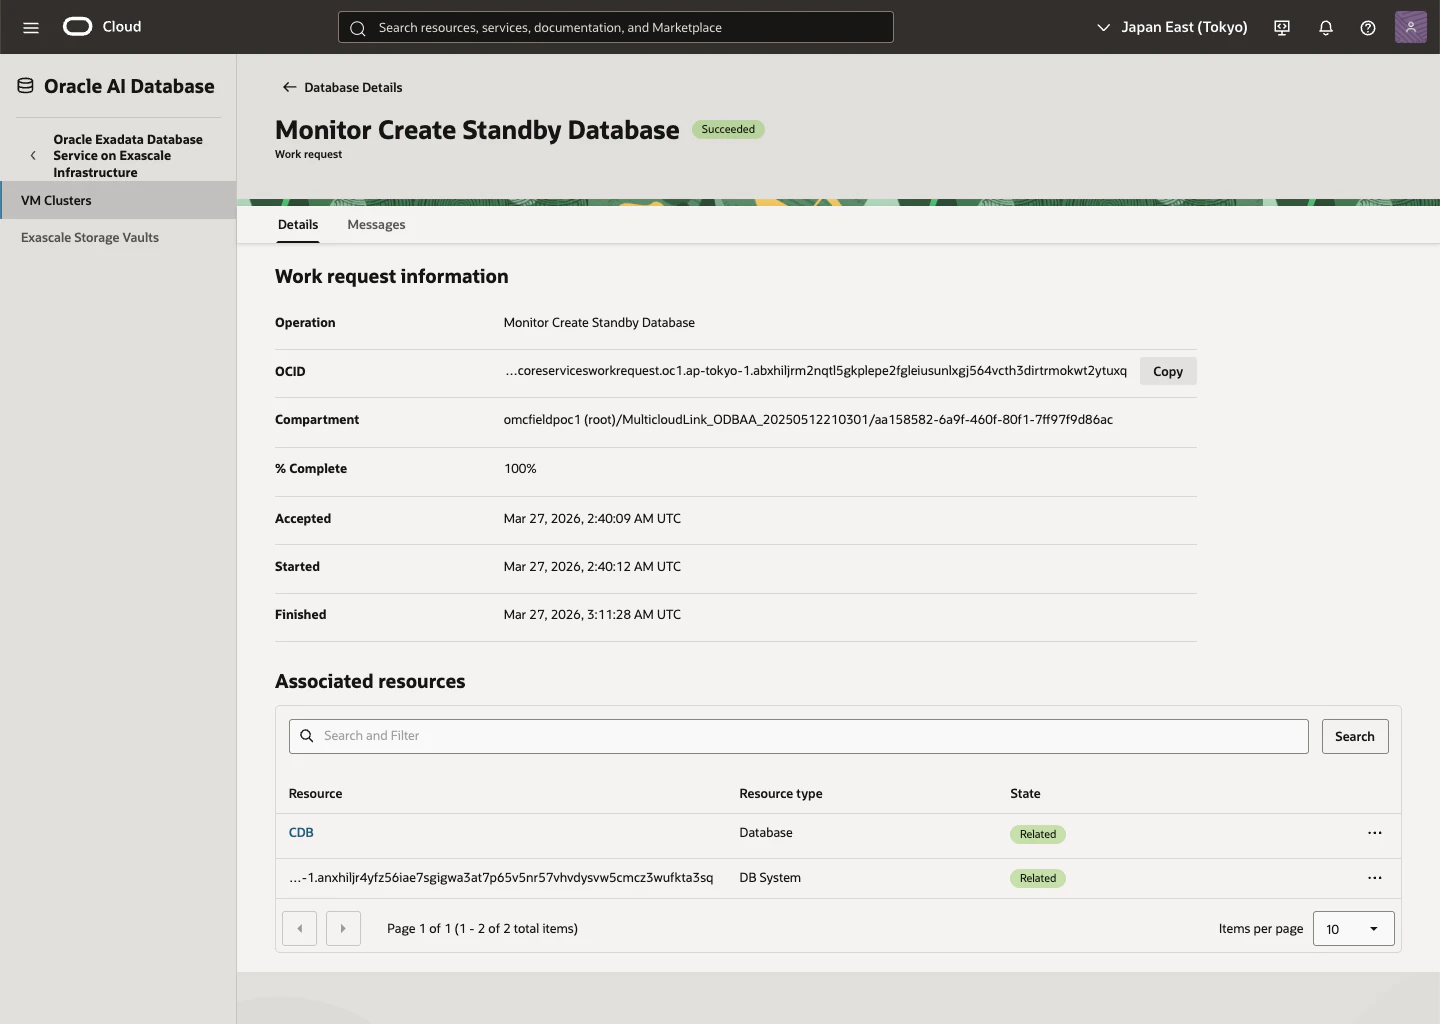Open actions menu for the DB System row

tap(1375, 878)
